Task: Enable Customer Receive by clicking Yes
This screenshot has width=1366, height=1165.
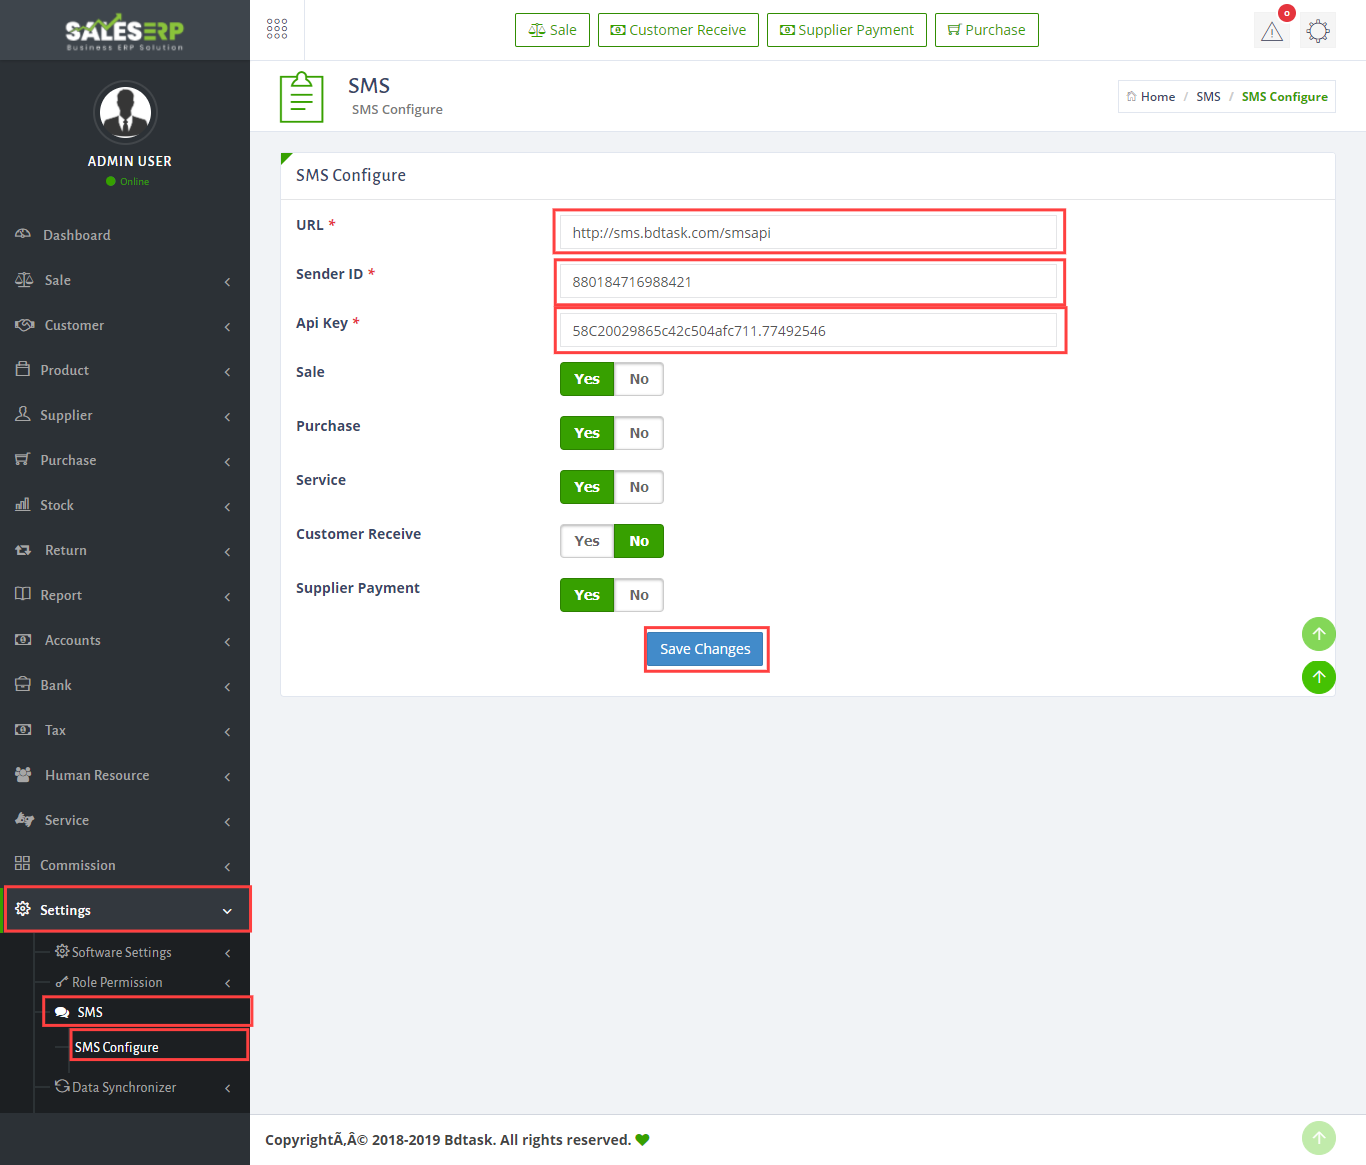Action: (587, 541)
